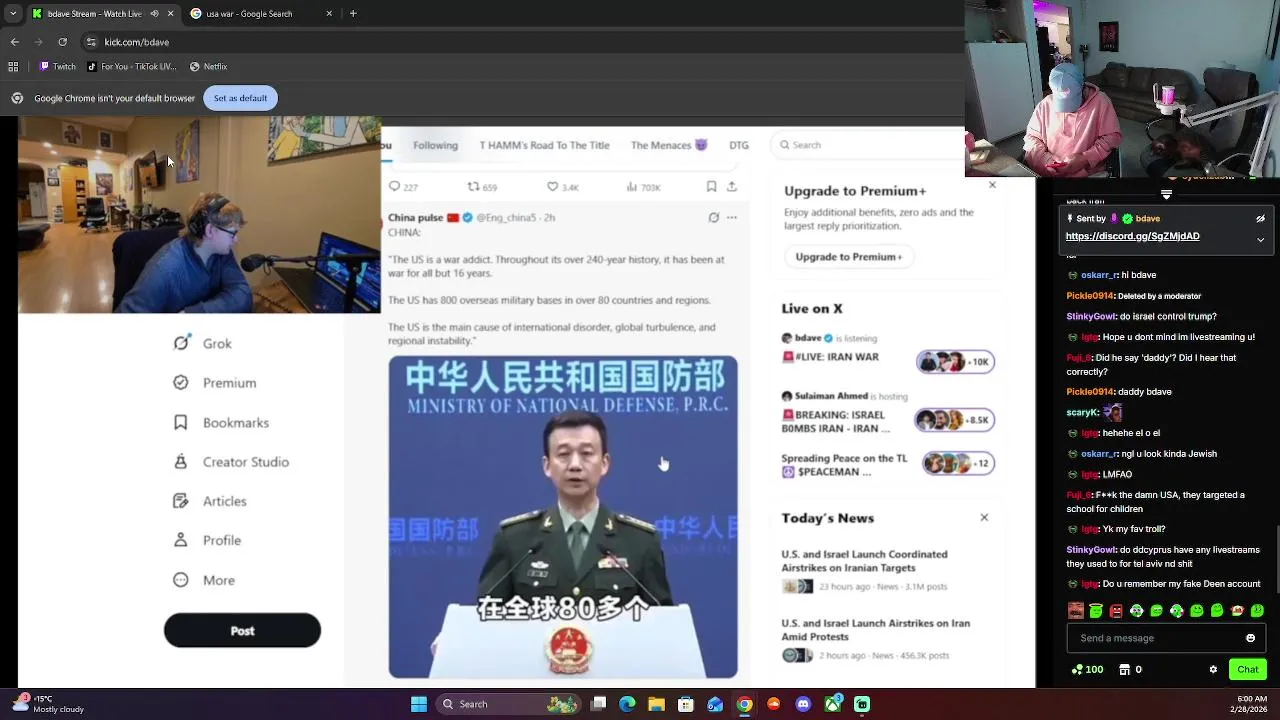
Task: Open Chrome tab search dropdown
Action: coord(13,14)
